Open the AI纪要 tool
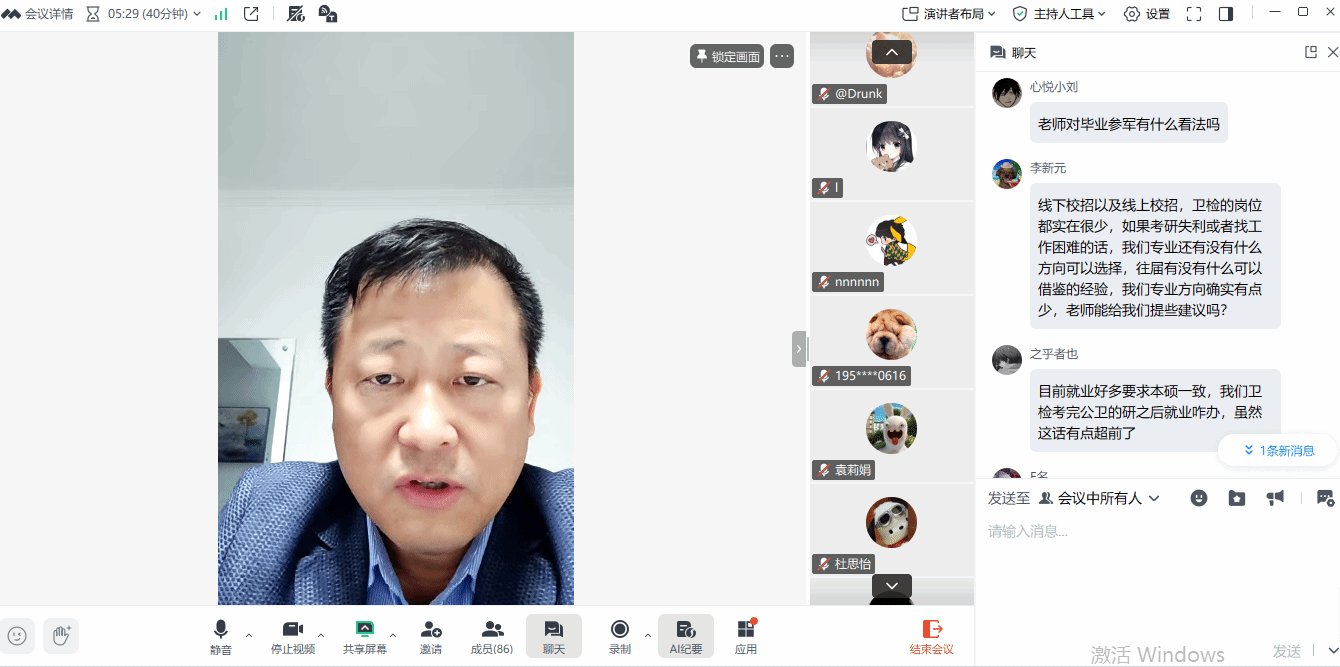The image size is (1340, 667). click(x=685, y=636)
